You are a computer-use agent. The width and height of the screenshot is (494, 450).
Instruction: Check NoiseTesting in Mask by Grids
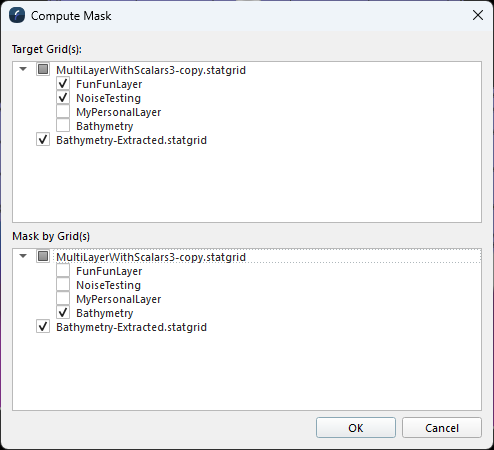pyautogui.click(x=63, y=285)
